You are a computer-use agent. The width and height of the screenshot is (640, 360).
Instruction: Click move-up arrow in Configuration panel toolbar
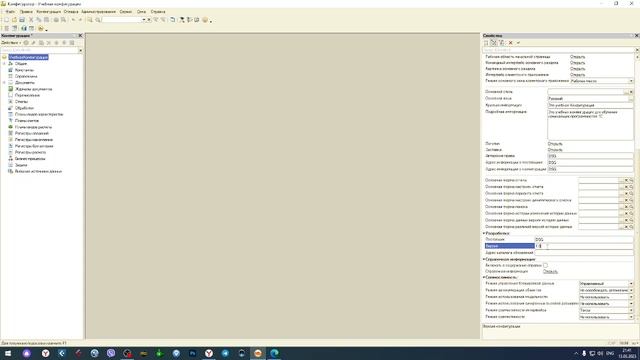click(x=57, y=42)
